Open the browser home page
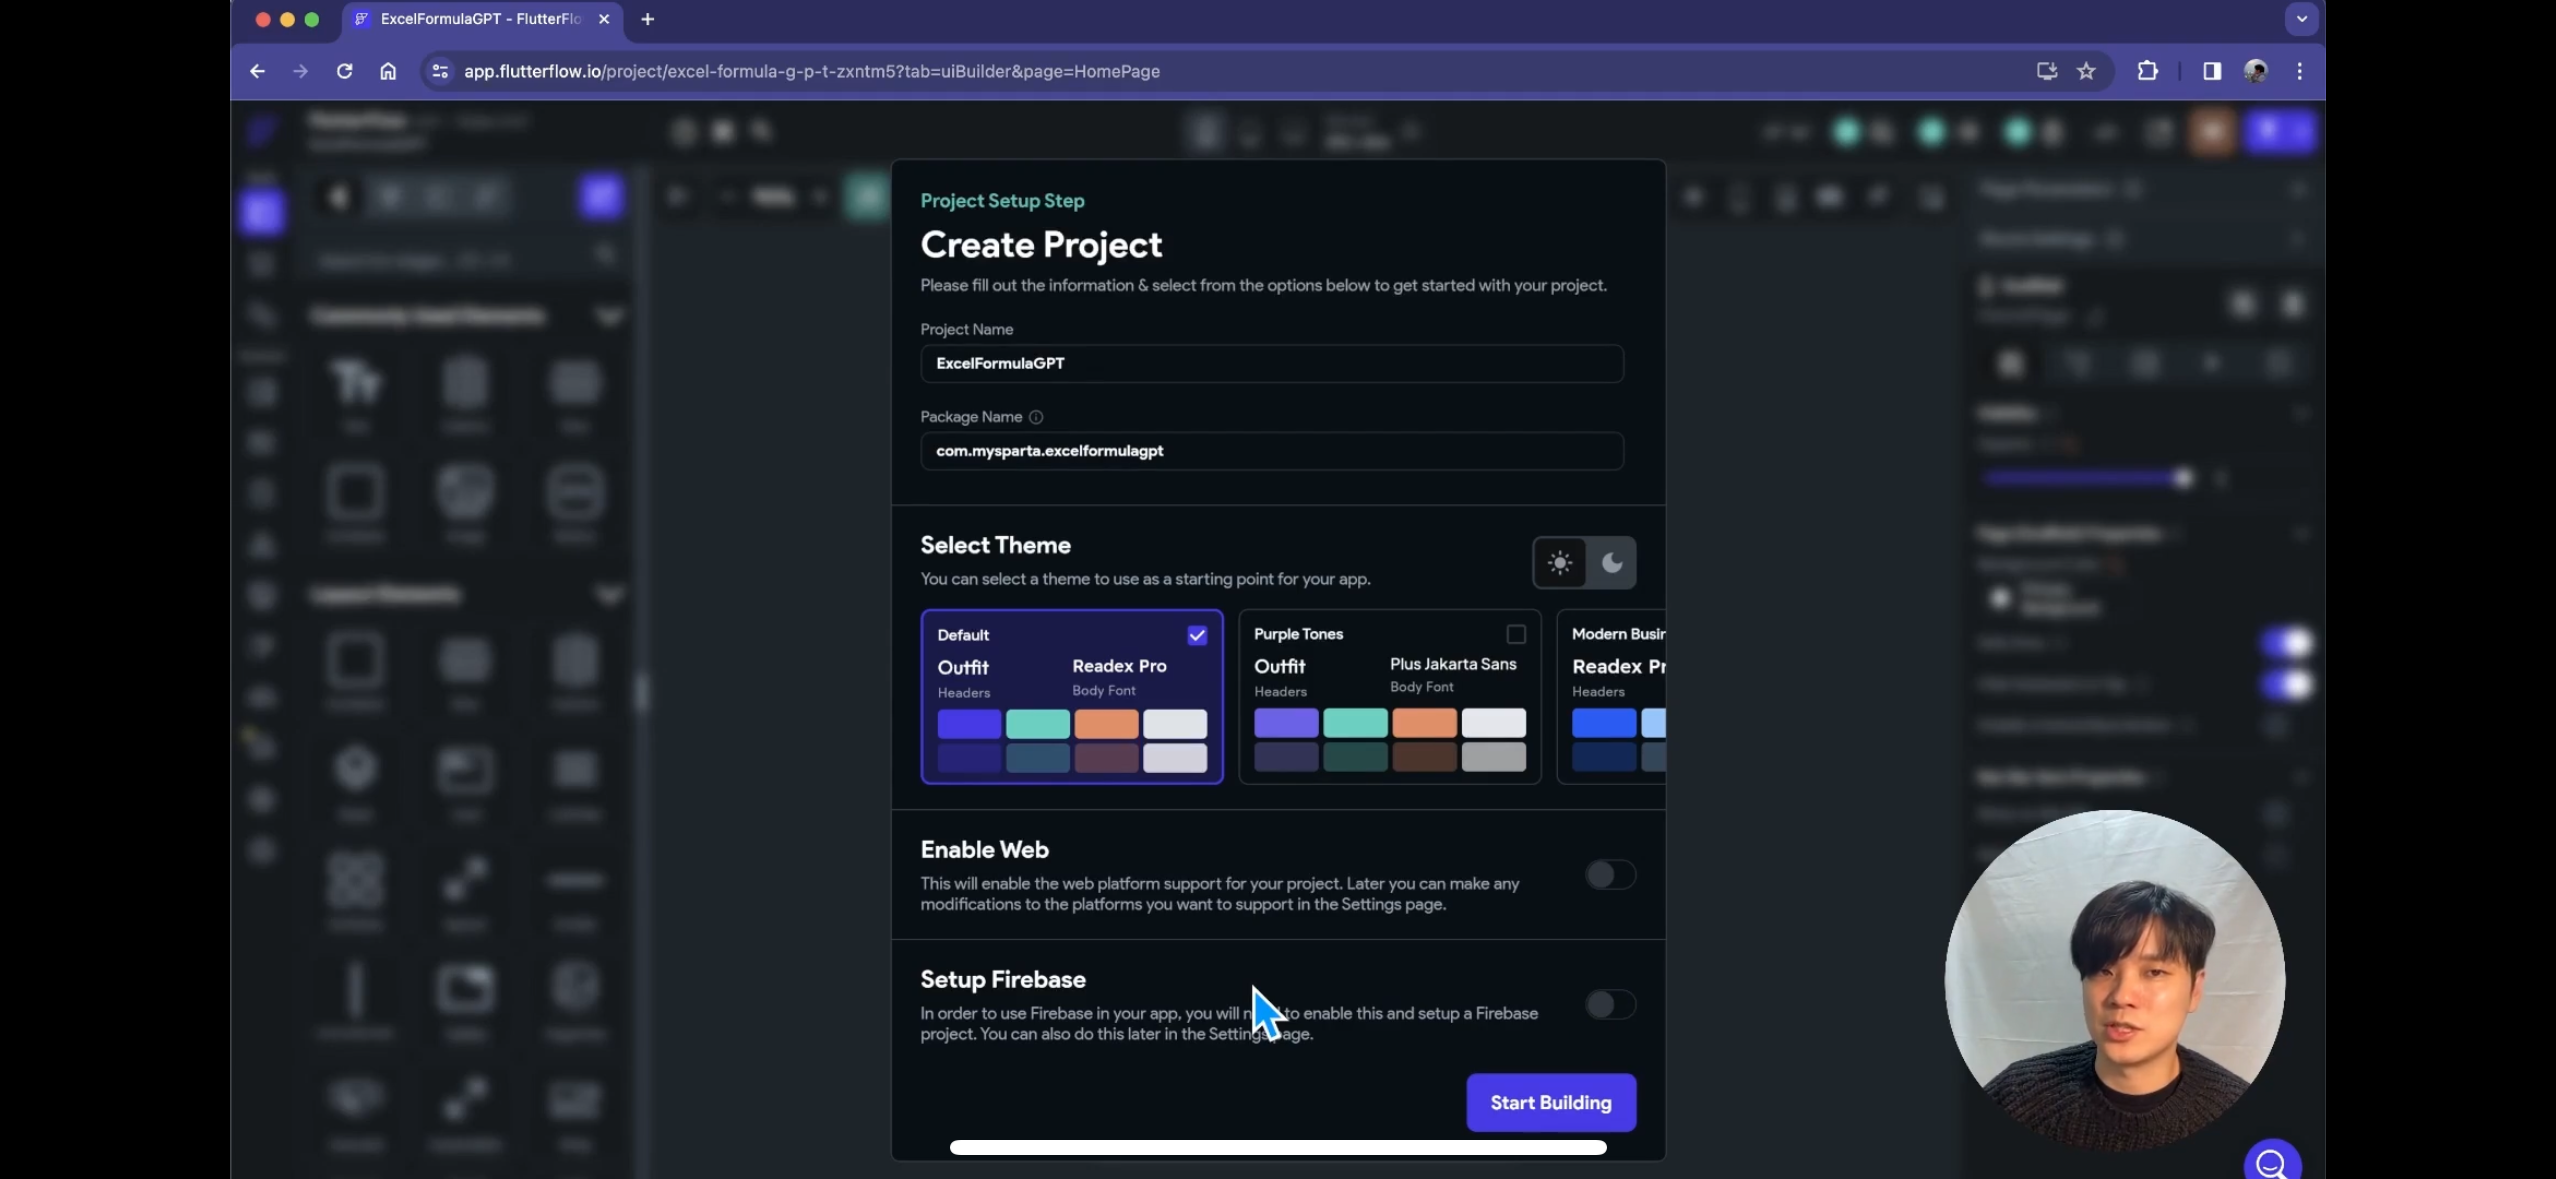 [x=388, y=71]
